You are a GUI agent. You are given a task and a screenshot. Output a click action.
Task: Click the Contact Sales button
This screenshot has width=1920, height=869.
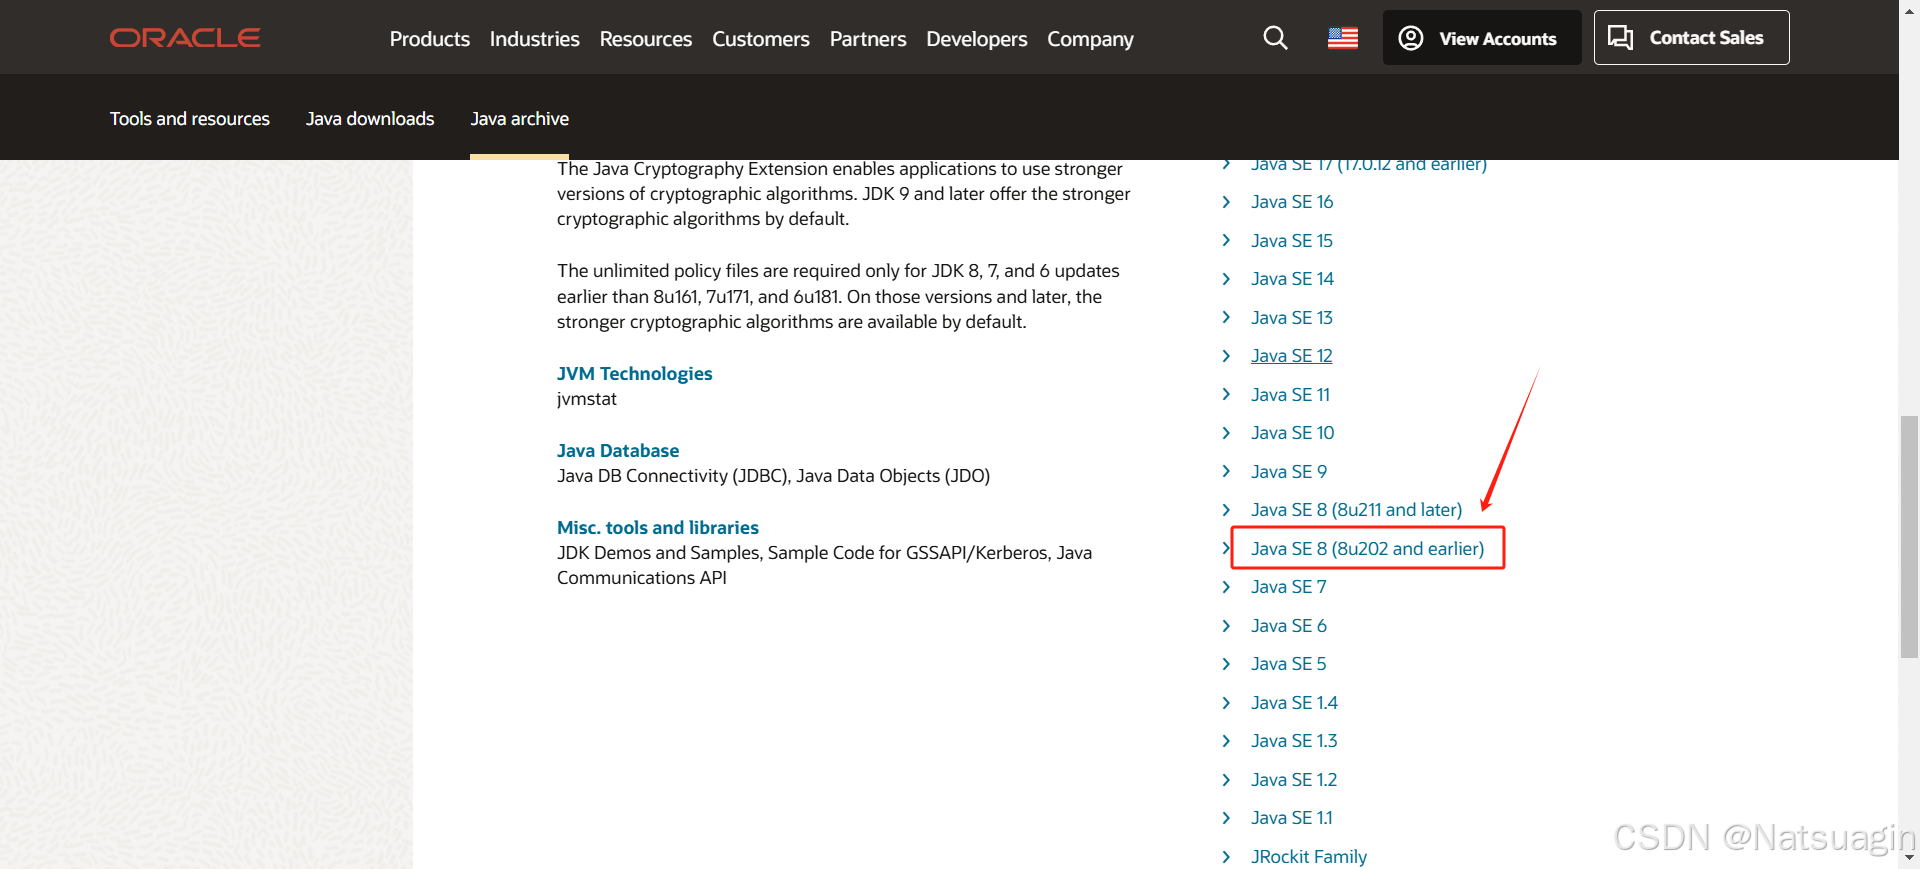coord(1691,38)
